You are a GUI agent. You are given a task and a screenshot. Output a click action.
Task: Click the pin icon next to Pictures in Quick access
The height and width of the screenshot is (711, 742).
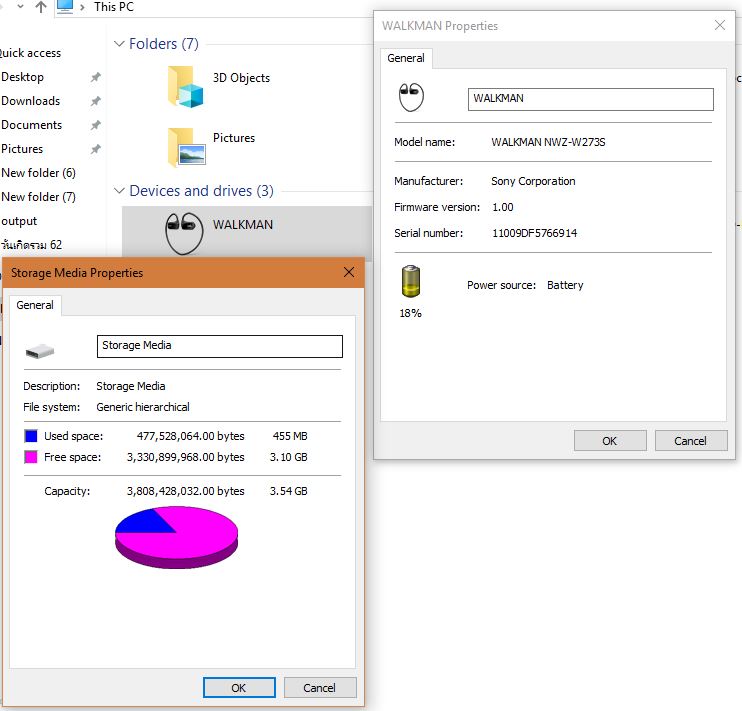tap(96, 149)
